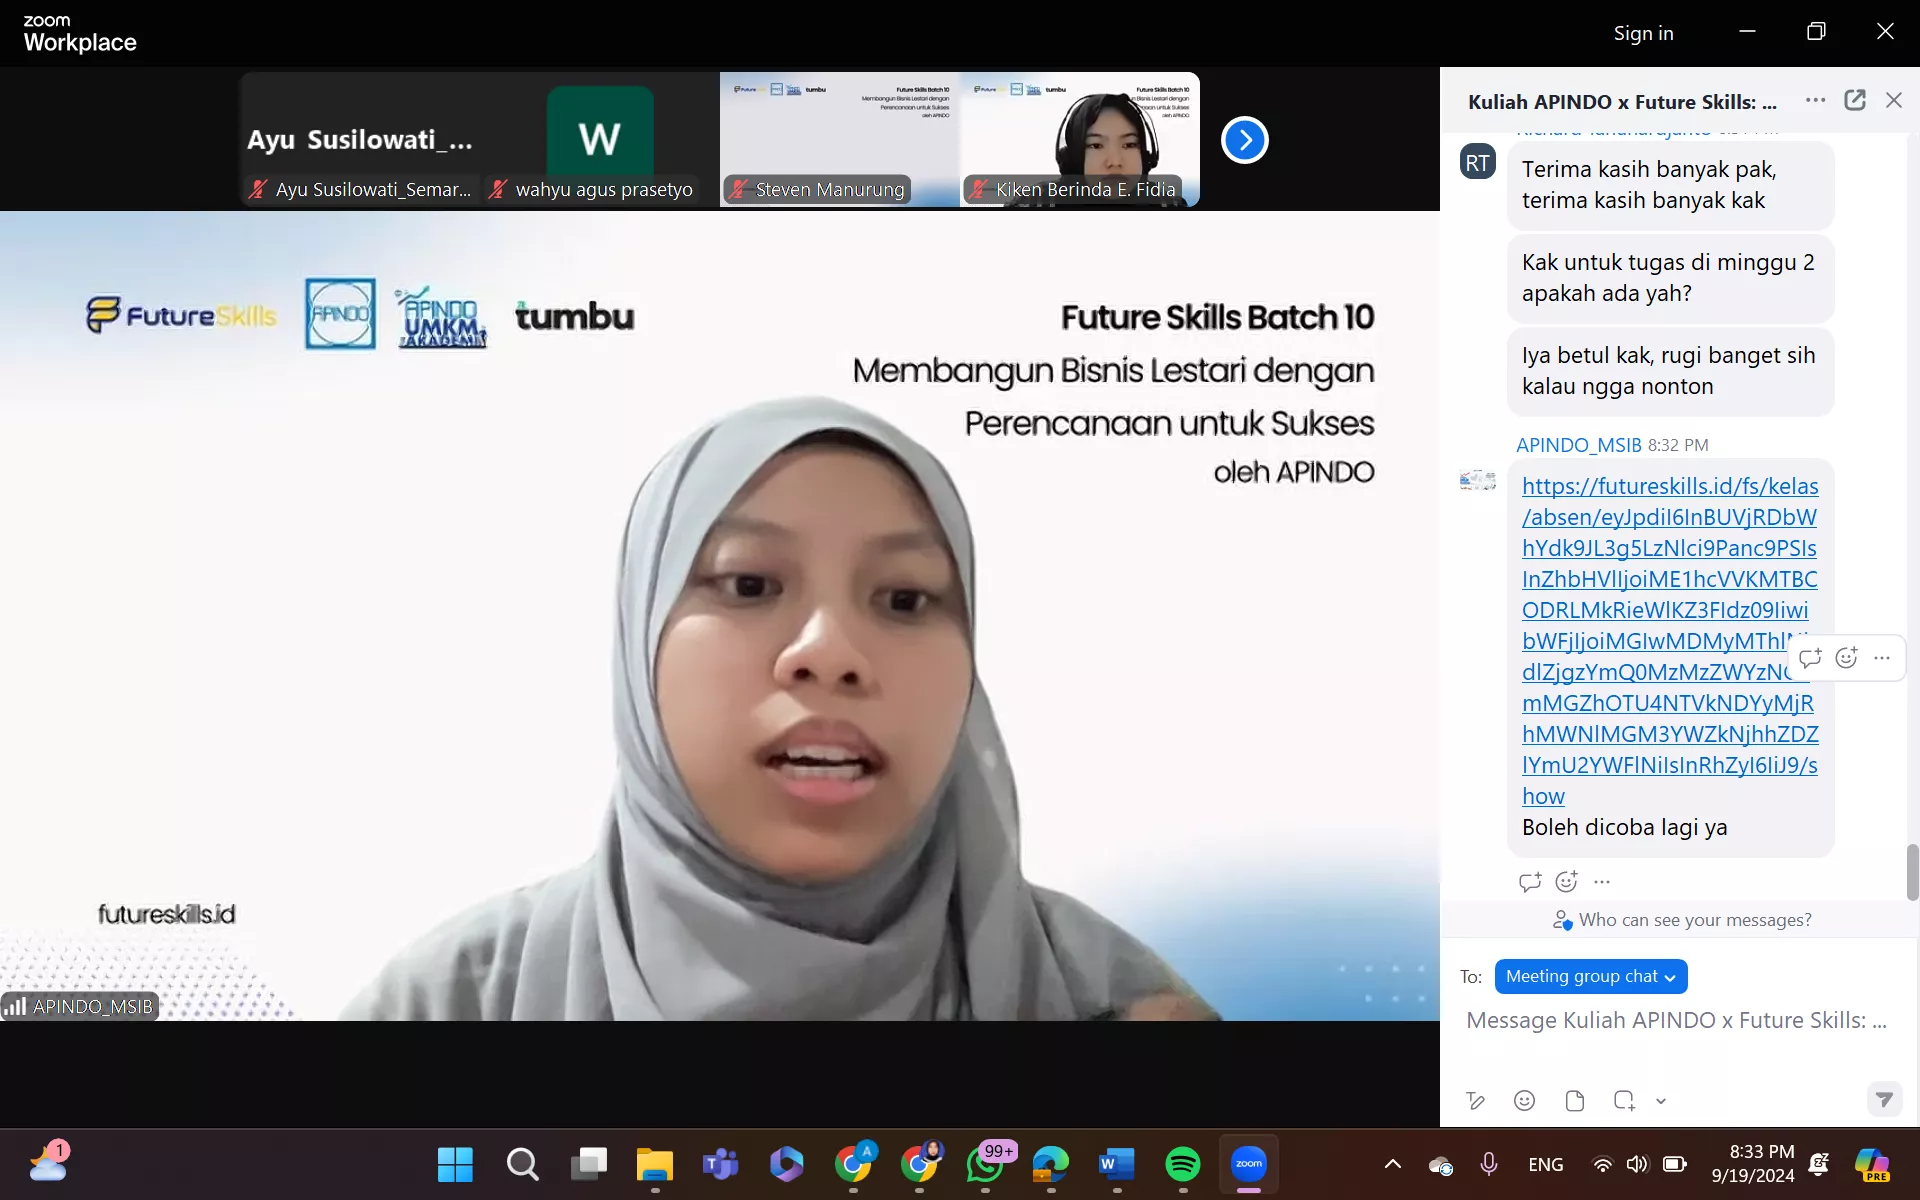This screenshot has width=1920, height=1200.
Task: Add reaction below 'Boleh dicoba lagi ya' message
Action: click(x=1567, y=881)
